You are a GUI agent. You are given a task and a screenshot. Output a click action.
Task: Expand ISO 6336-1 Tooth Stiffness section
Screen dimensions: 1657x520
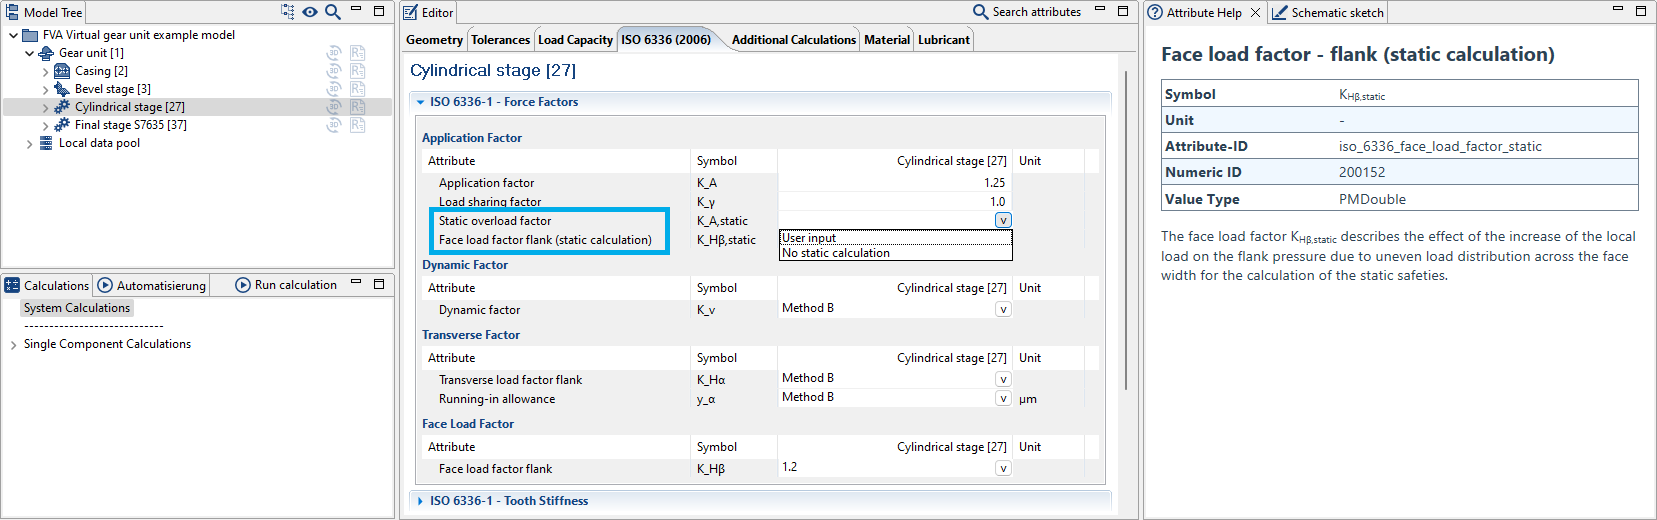coord(420,501)
